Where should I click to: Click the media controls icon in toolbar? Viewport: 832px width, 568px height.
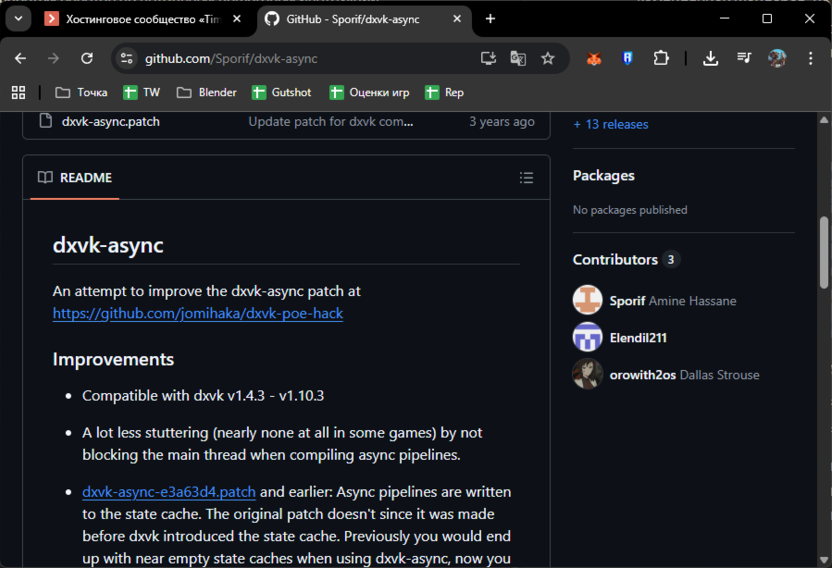pos(743,59)
